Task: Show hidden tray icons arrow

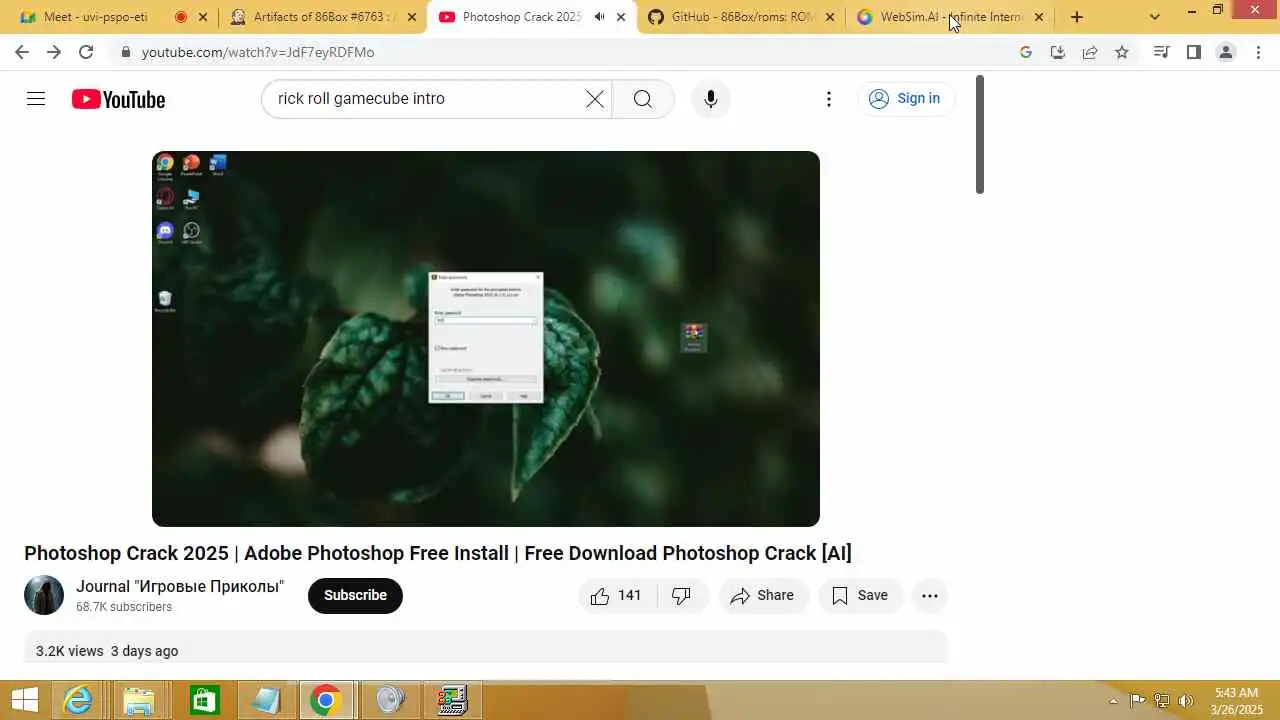Action: (1113, 700)
